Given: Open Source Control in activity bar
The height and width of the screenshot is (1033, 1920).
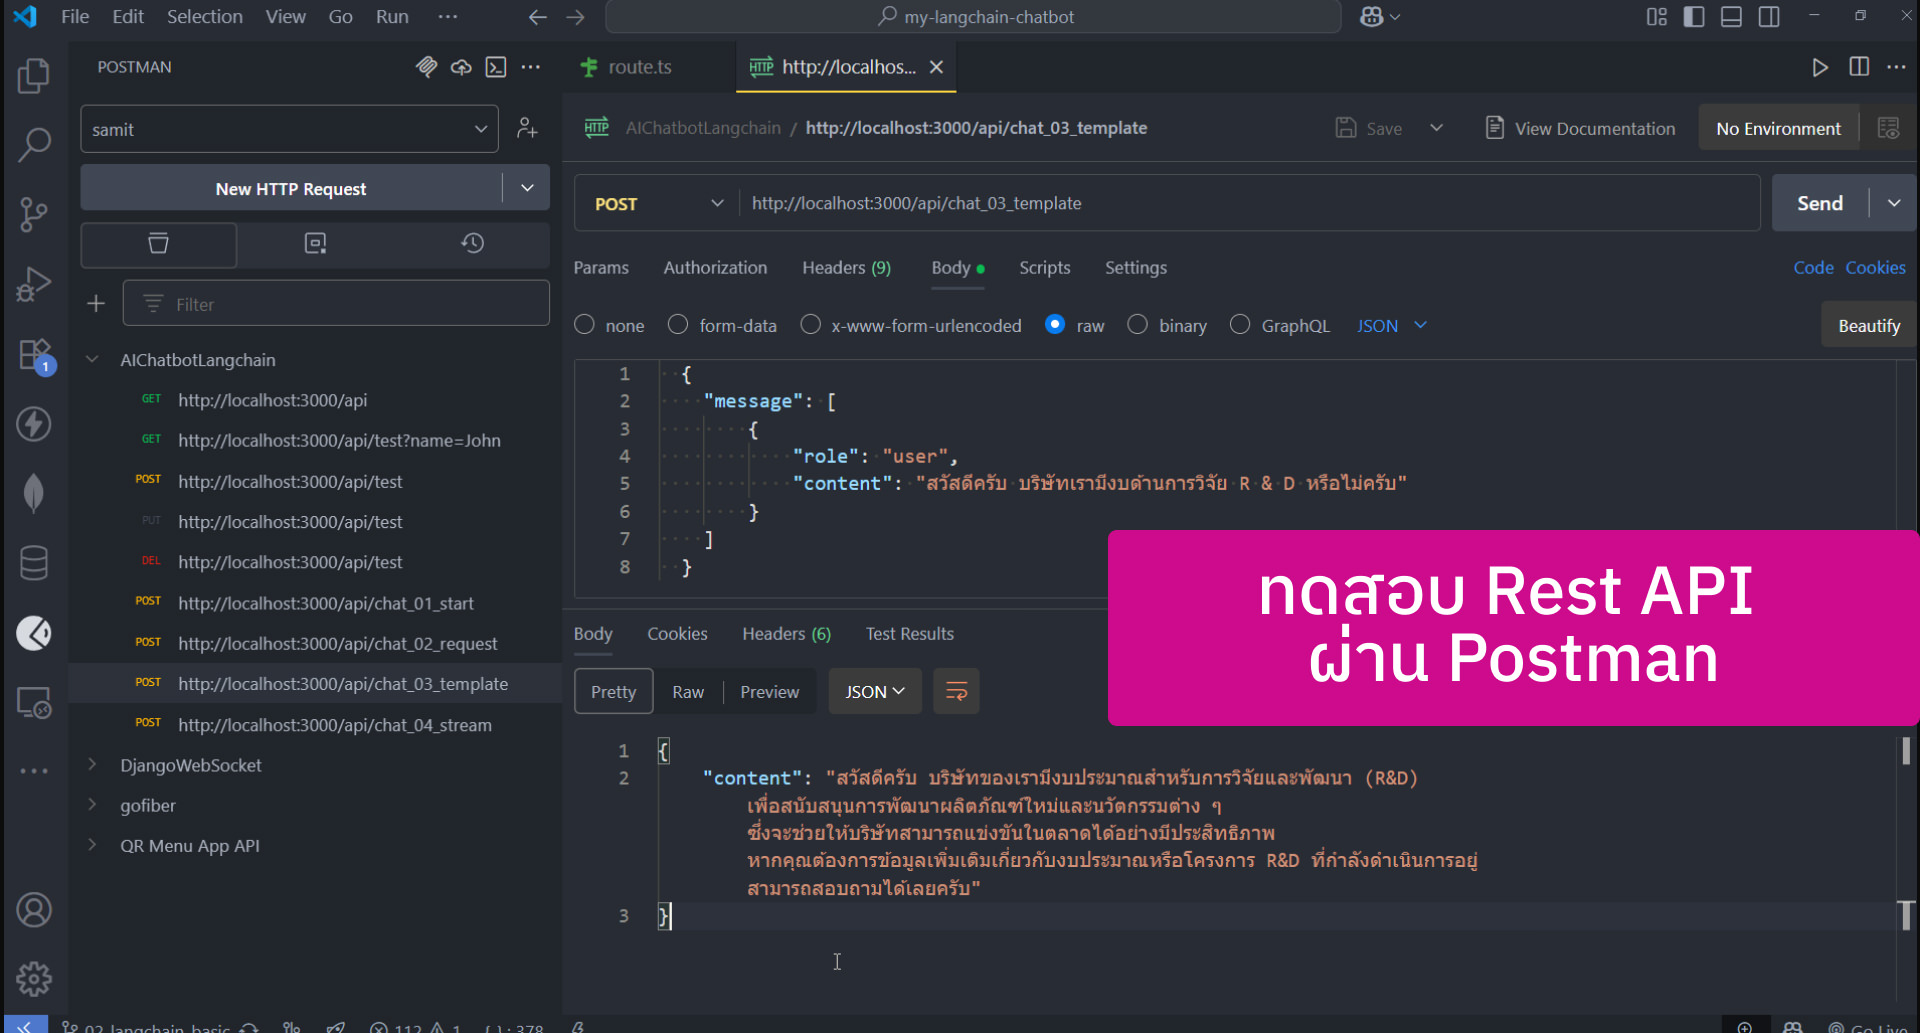Looking at the screenshot, I should 34,214.
